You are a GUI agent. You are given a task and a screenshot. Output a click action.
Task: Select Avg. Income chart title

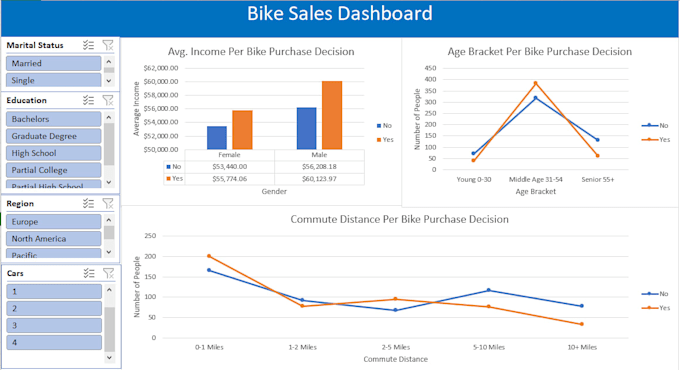click(x=261, y=51)
